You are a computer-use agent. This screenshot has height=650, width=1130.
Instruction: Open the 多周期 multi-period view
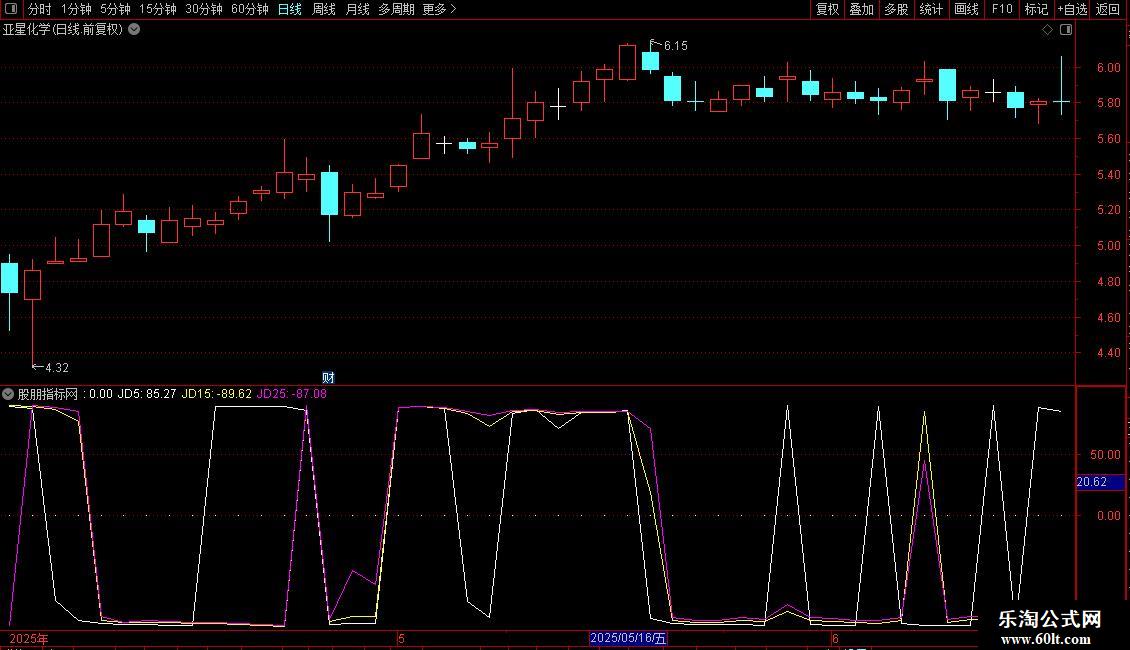tap(396, 9)
